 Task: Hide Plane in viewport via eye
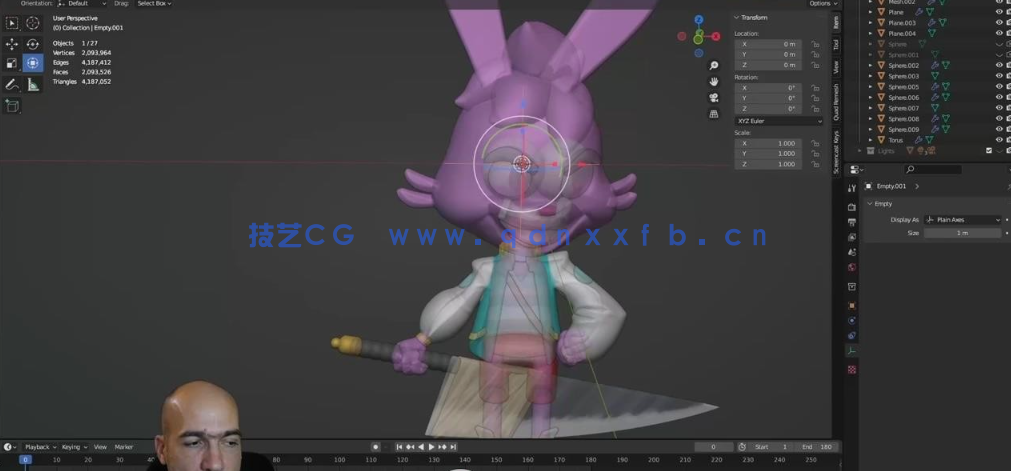[999, 12]
